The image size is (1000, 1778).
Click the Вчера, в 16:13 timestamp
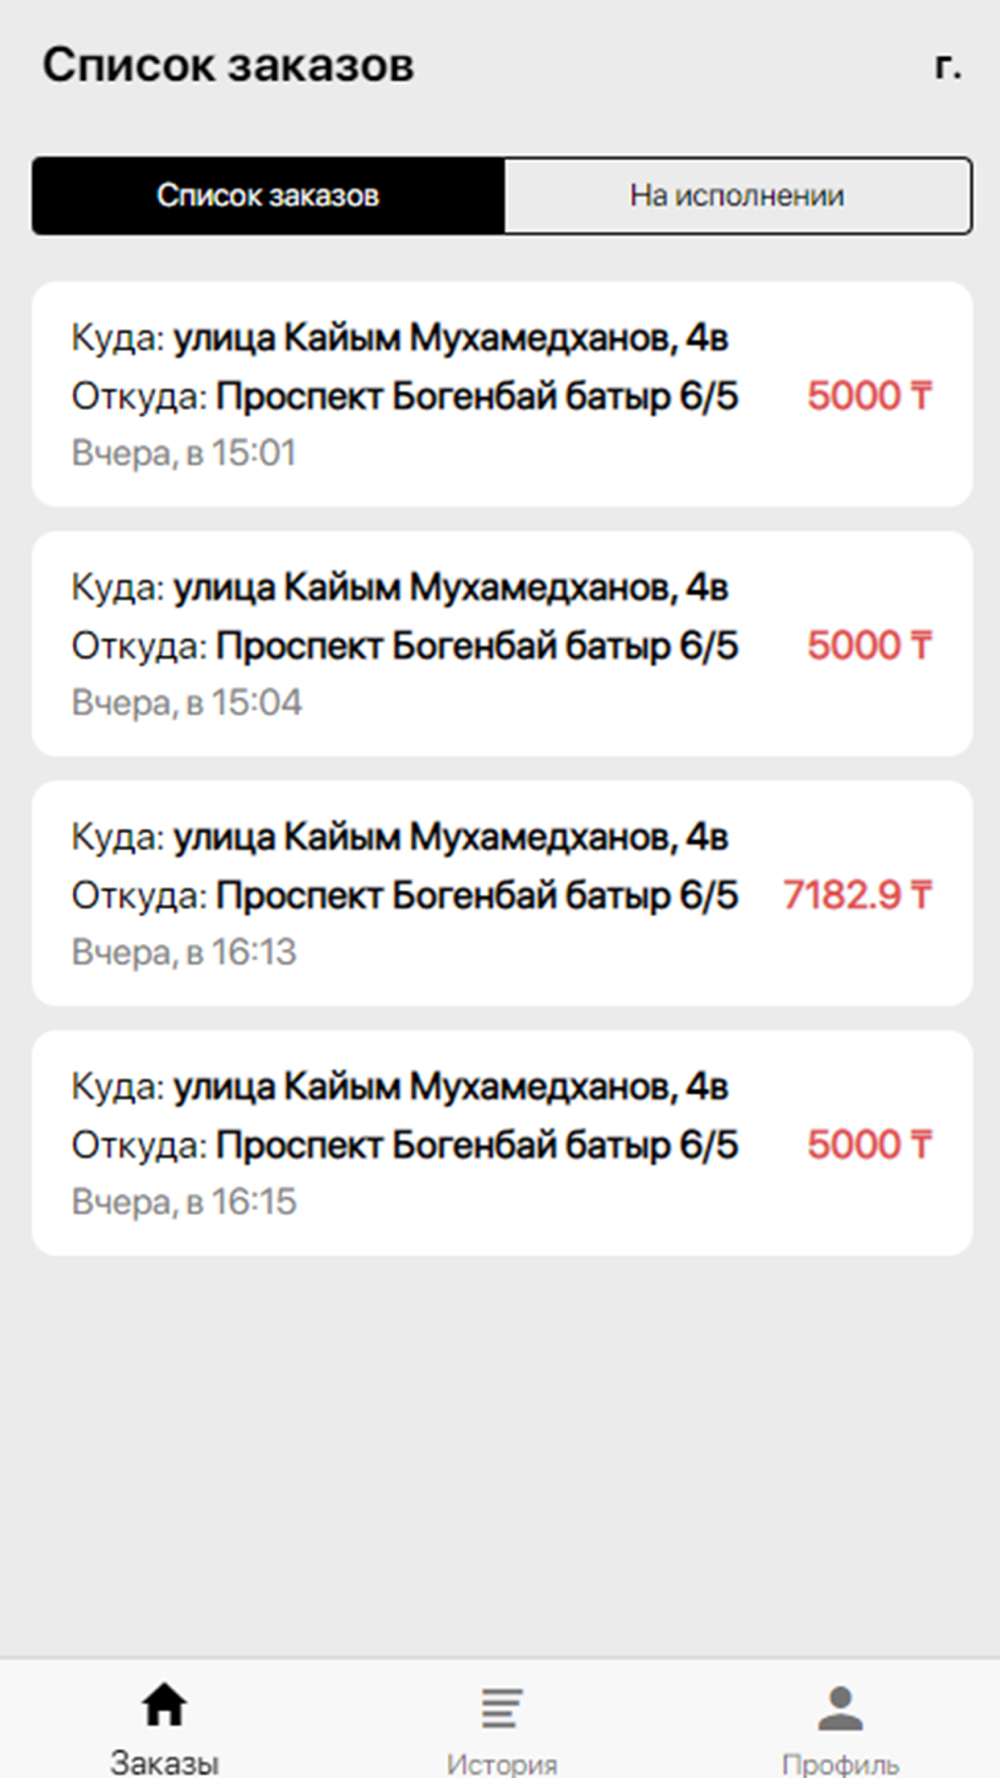coord(184,952)
